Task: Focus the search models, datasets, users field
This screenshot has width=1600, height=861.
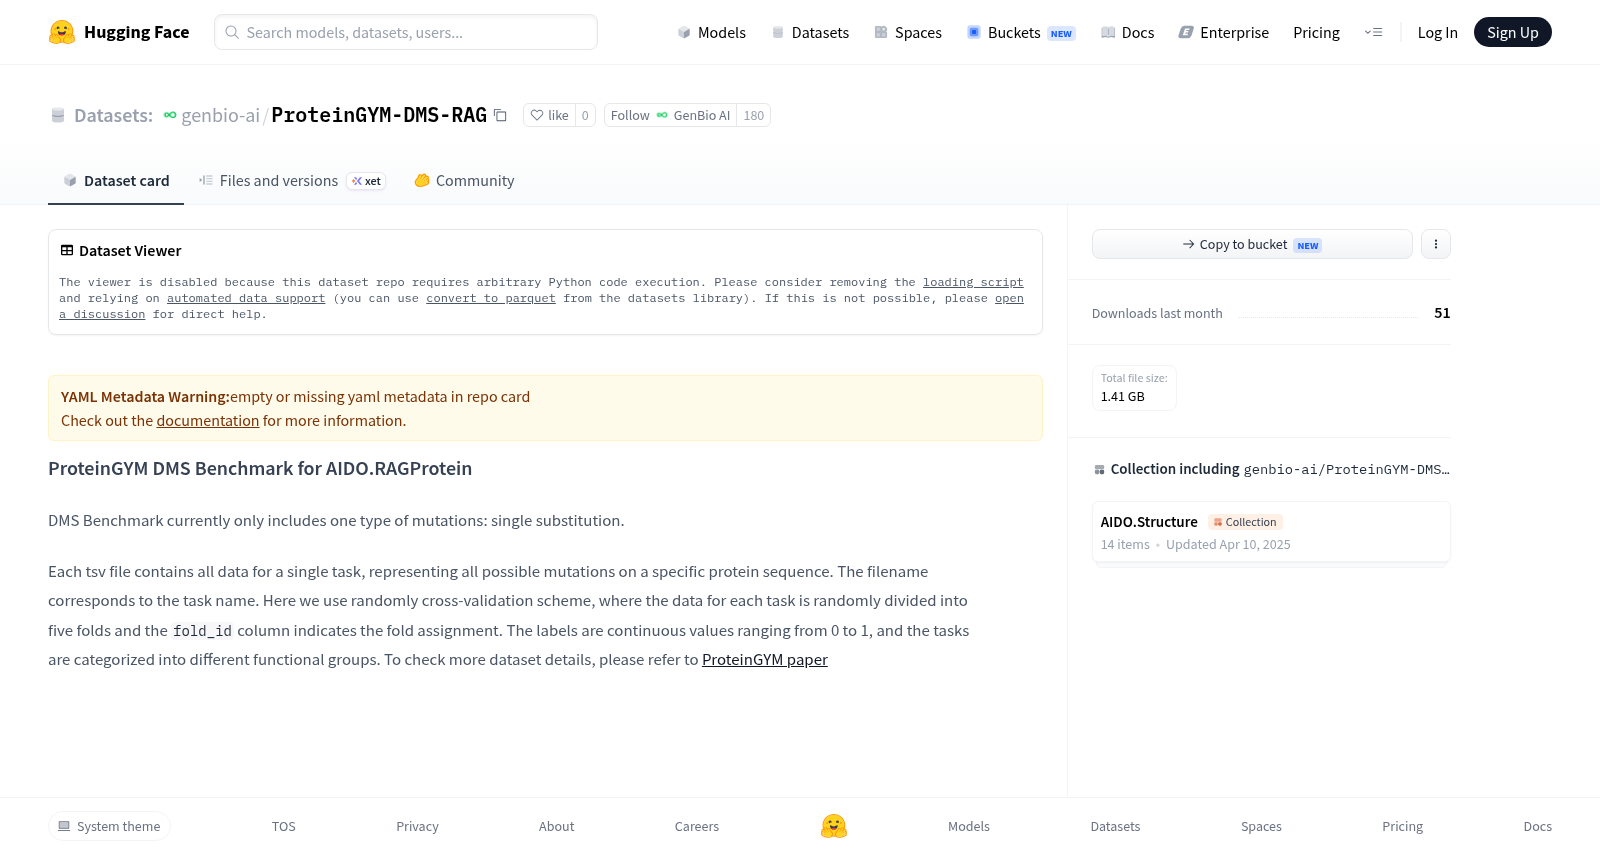Action: pos(406,32)
